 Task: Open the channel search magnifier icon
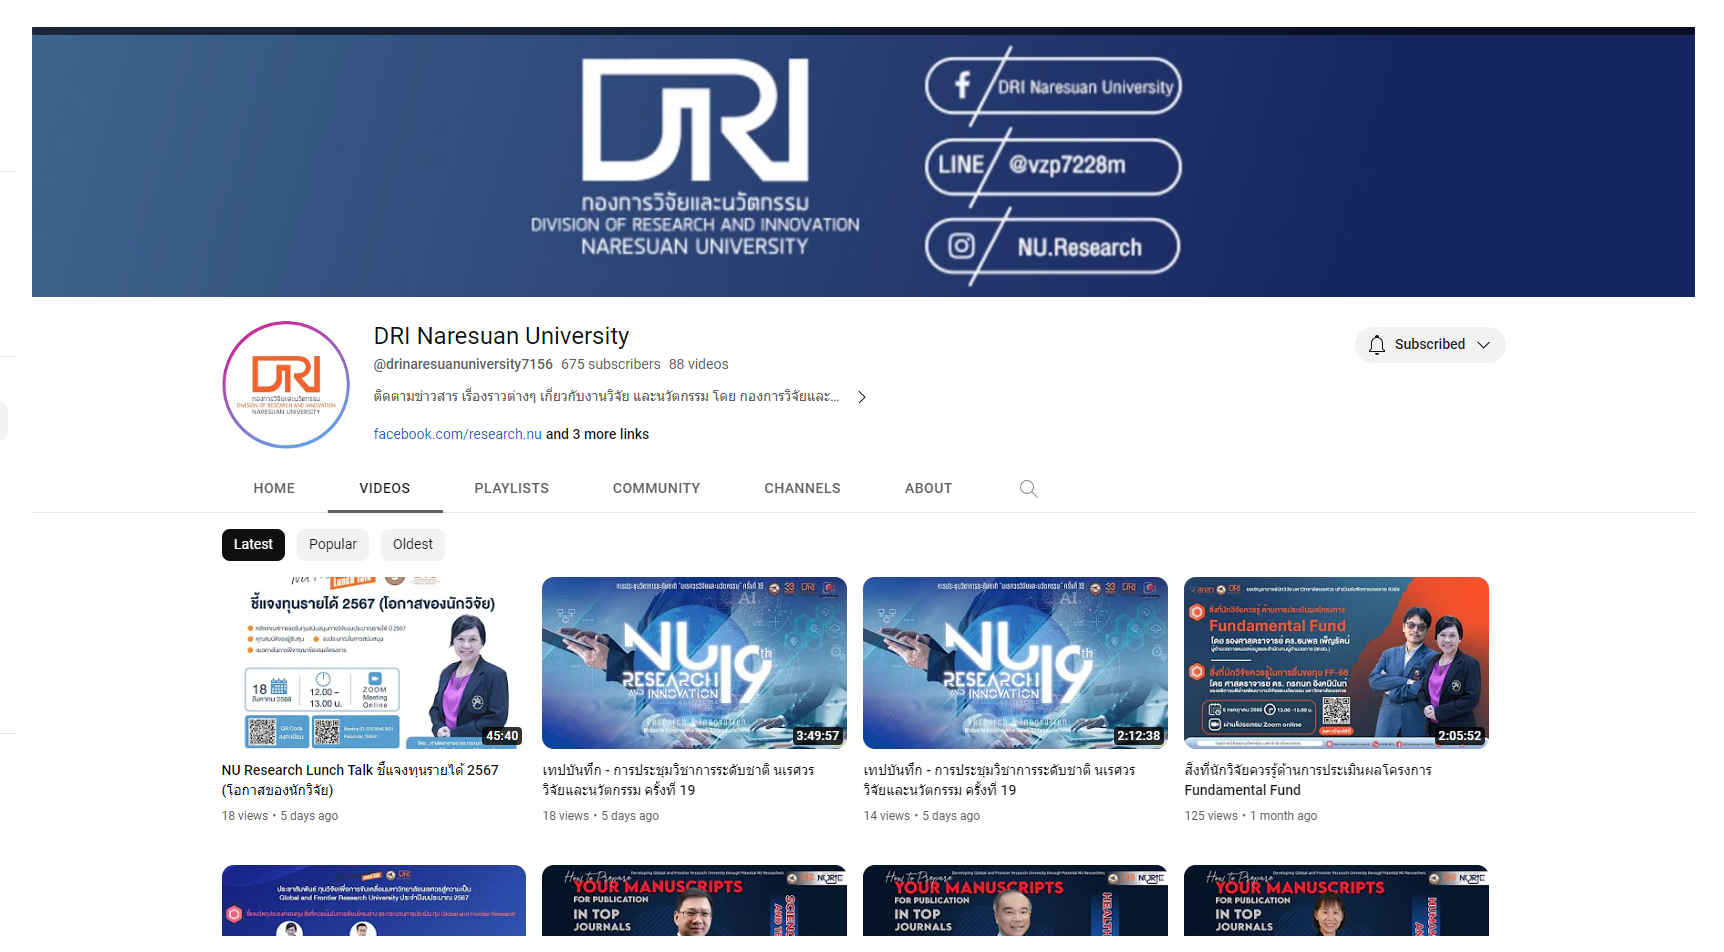1028,488
